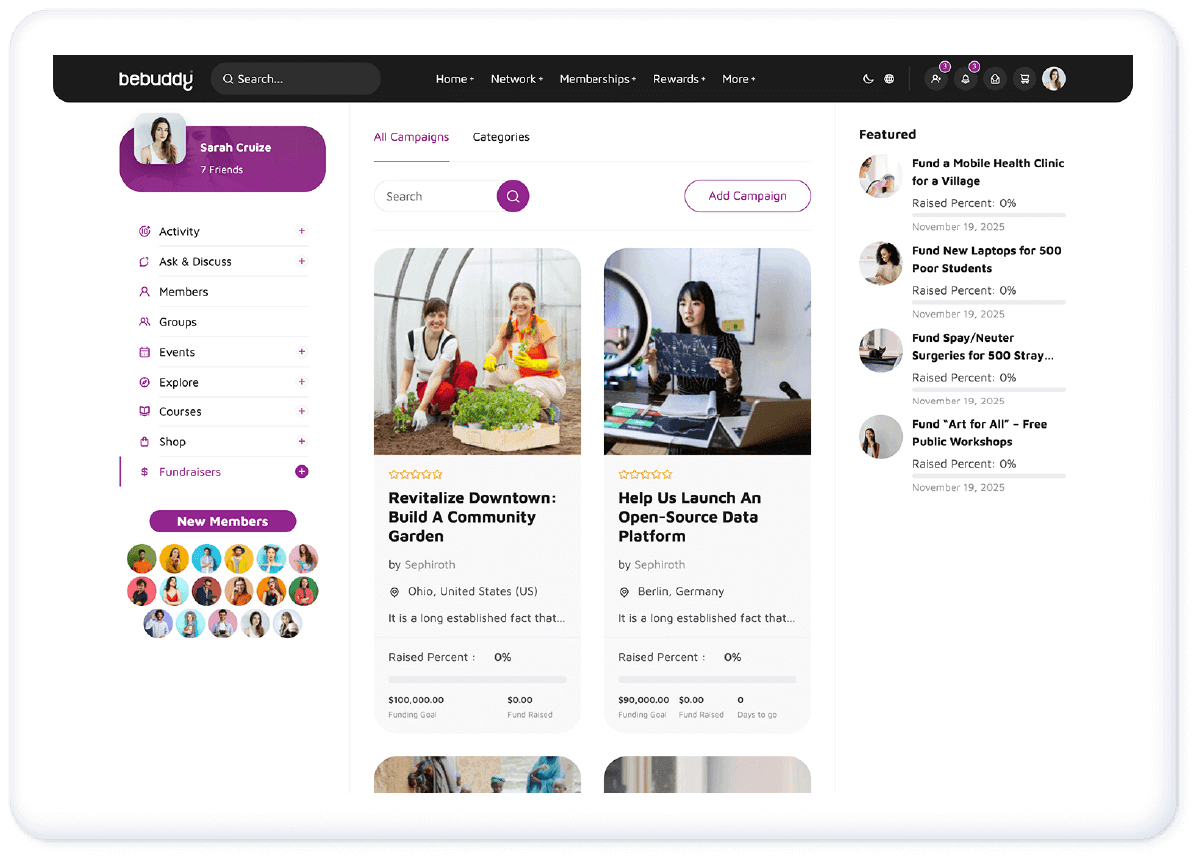Click the campaign Search input field
1199x862 pixels.
coord(436,197)
